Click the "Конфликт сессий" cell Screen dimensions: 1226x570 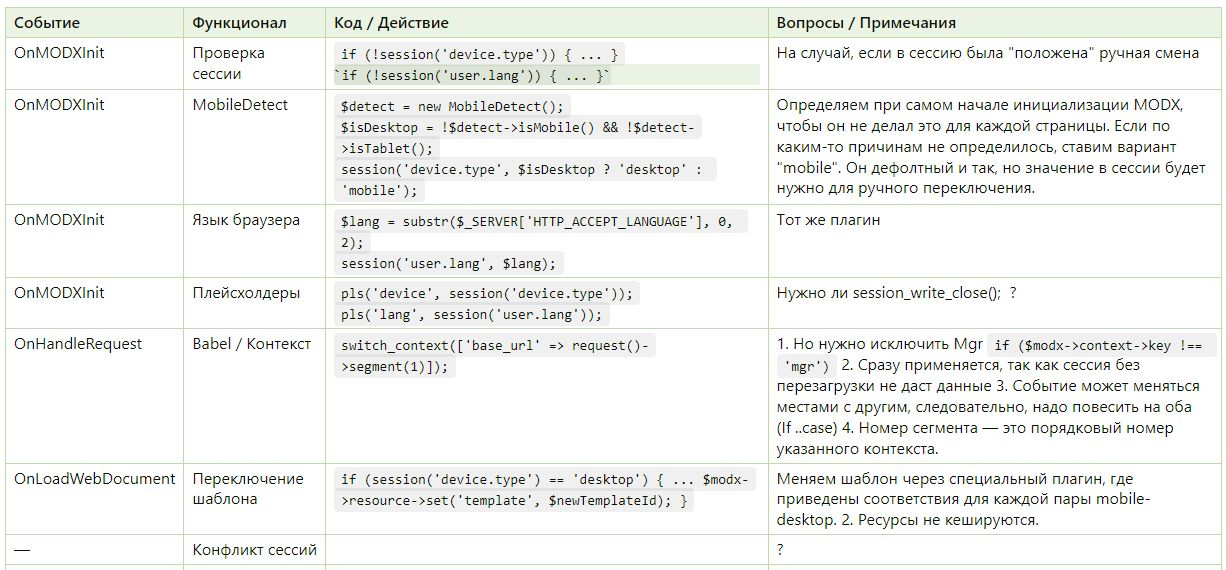click(254, 549)
